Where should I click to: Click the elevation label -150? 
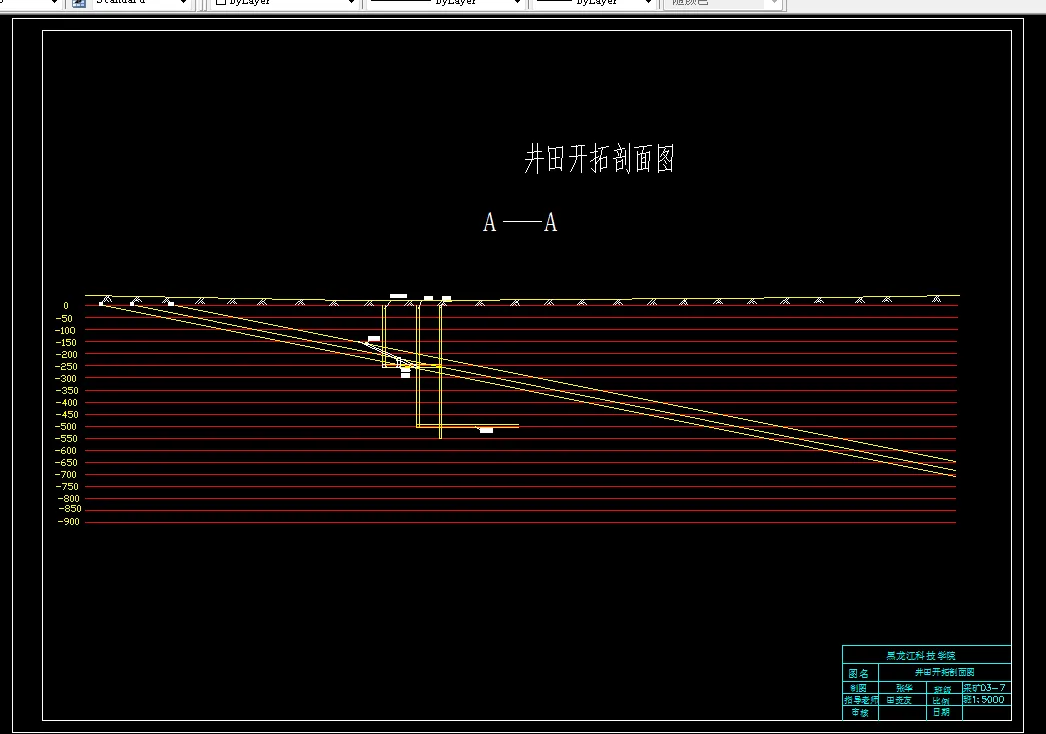tap(66, 342)
